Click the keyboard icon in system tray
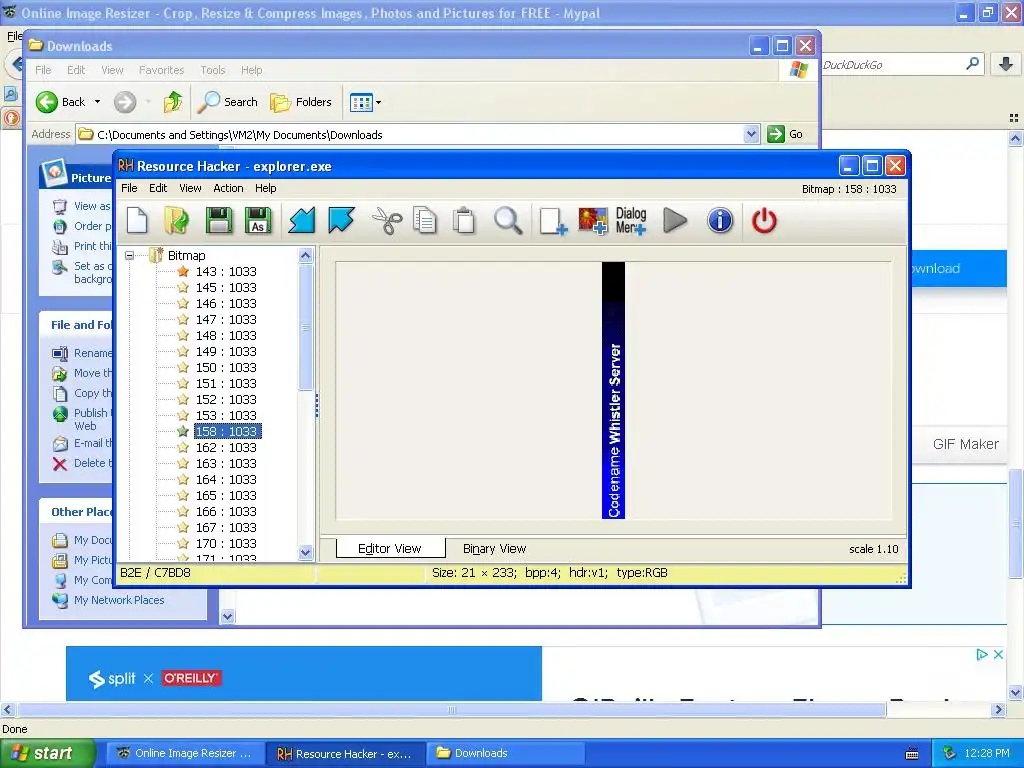 point(912,754)
